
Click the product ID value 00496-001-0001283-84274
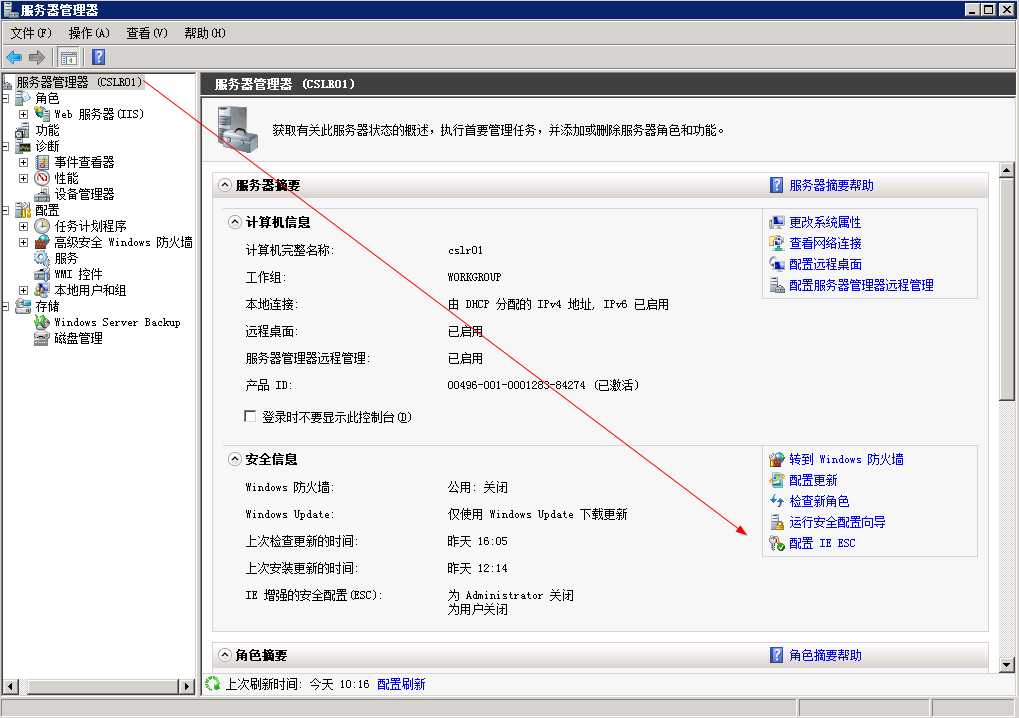click(x=516, y=385)
